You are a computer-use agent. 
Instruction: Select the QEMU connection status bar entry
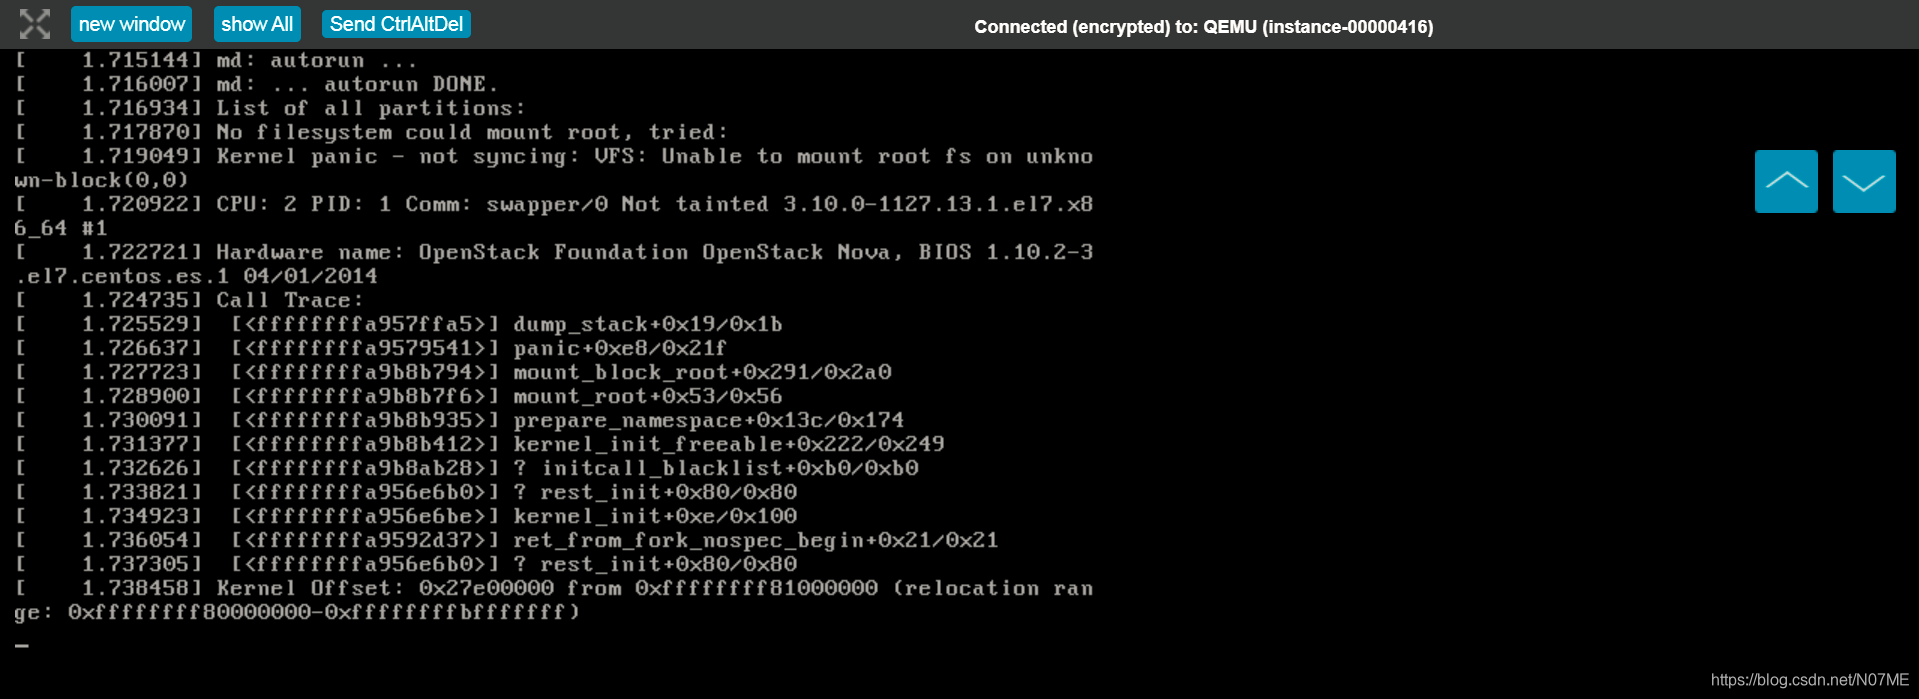pos(1204,27)
